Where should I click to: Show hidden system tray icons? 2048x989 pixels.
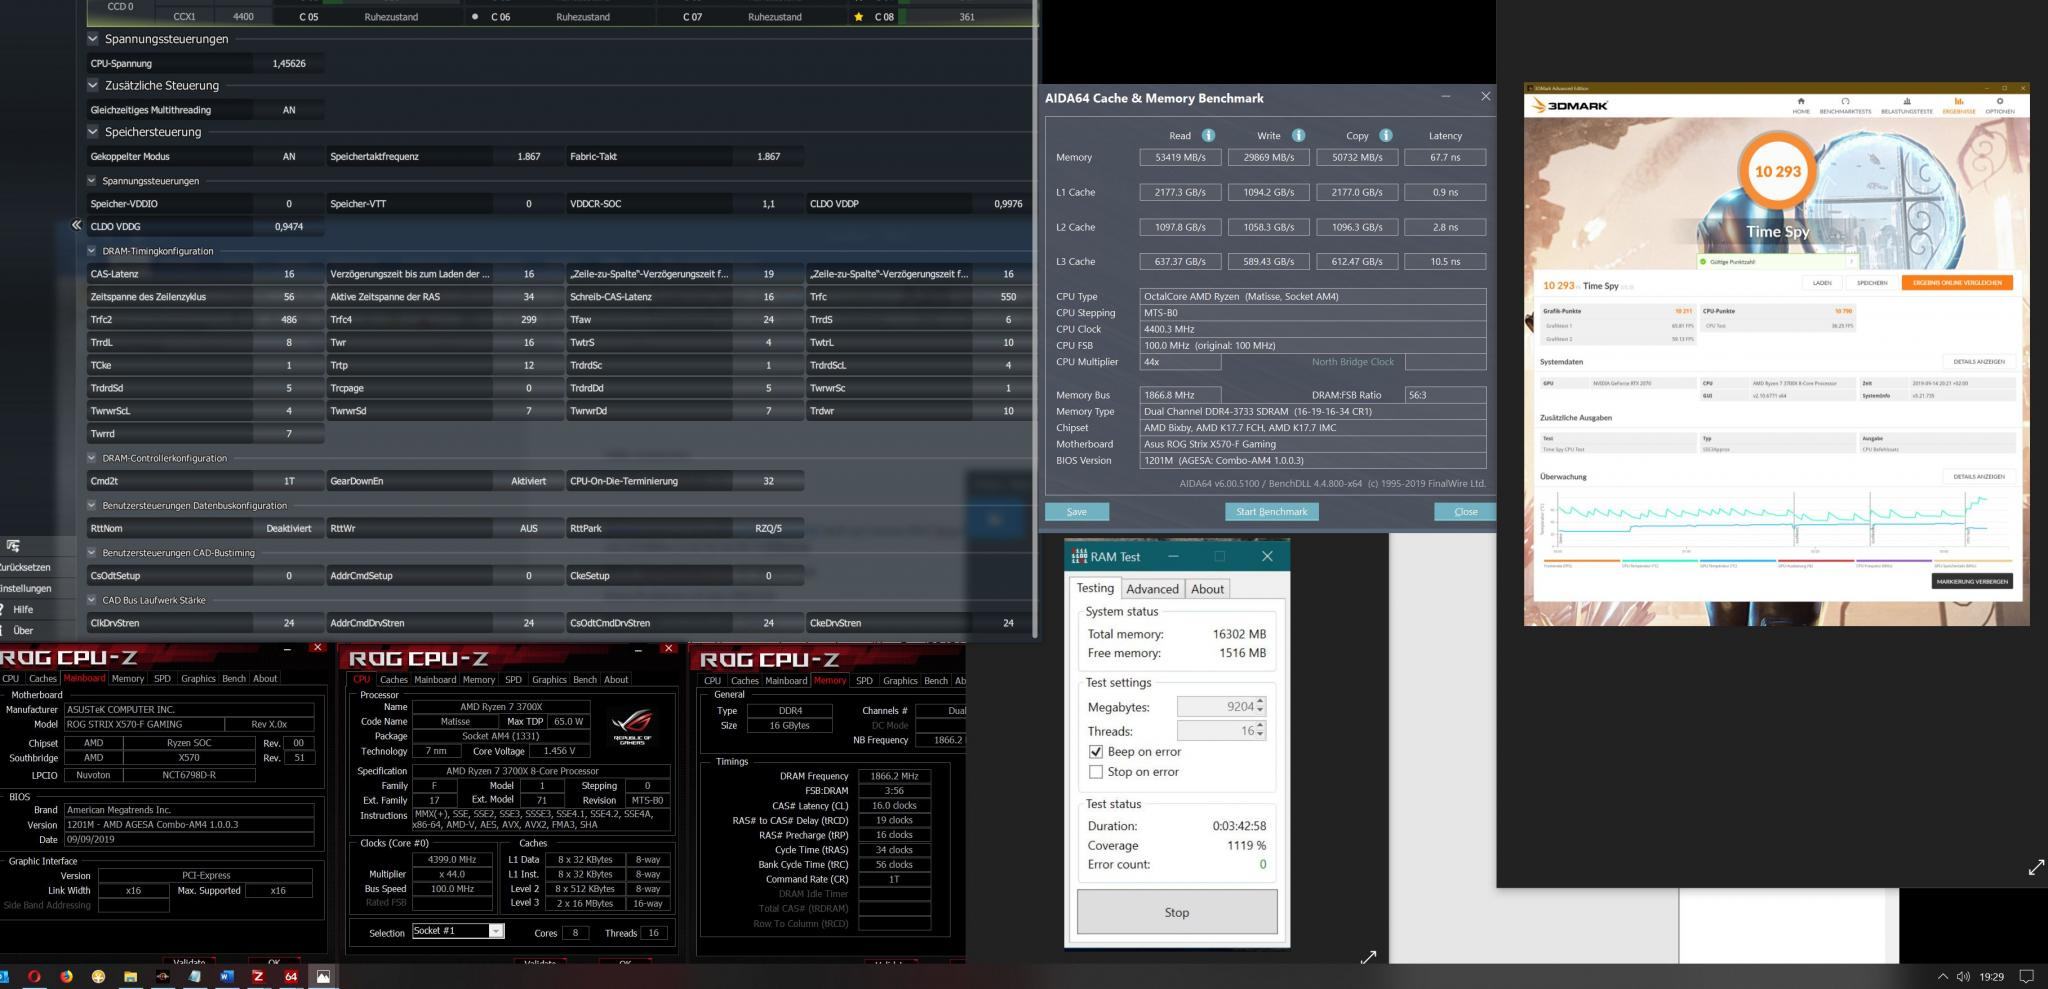click(x=1943, y=976)
